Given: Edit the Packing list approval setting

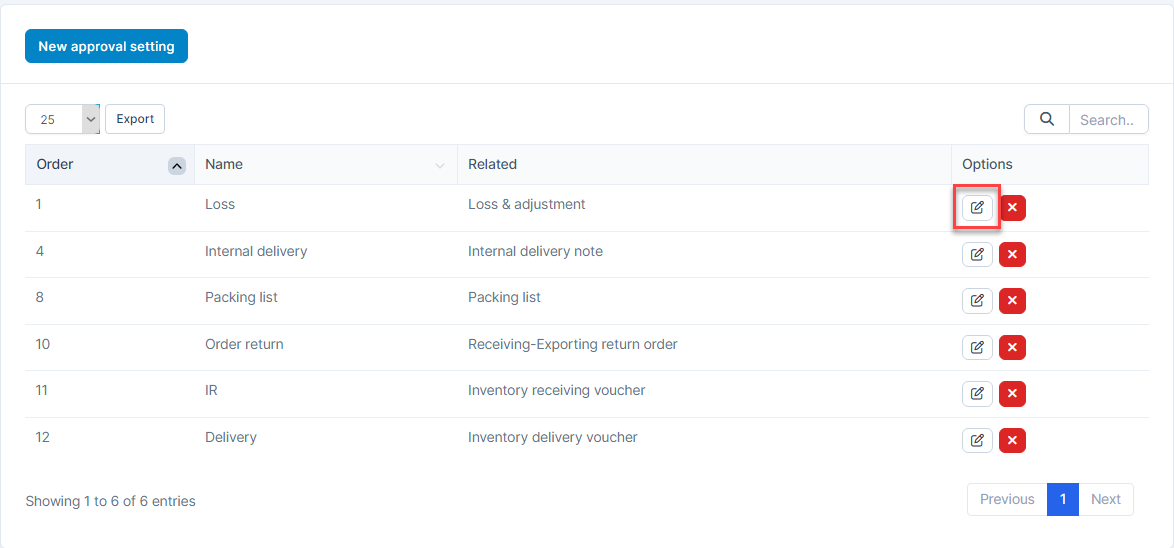Looking at the screenshot, I should tap(977, 301).
